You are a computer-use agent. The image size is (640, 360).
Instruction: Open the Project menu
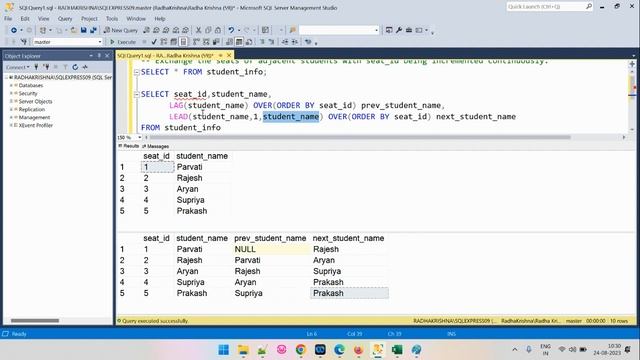89,19
